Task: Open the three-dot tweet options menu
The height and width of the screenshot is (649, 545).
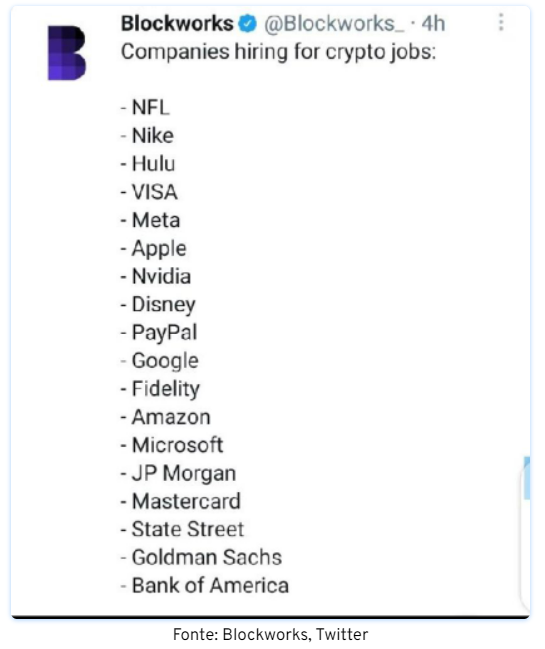Action: 501,22
